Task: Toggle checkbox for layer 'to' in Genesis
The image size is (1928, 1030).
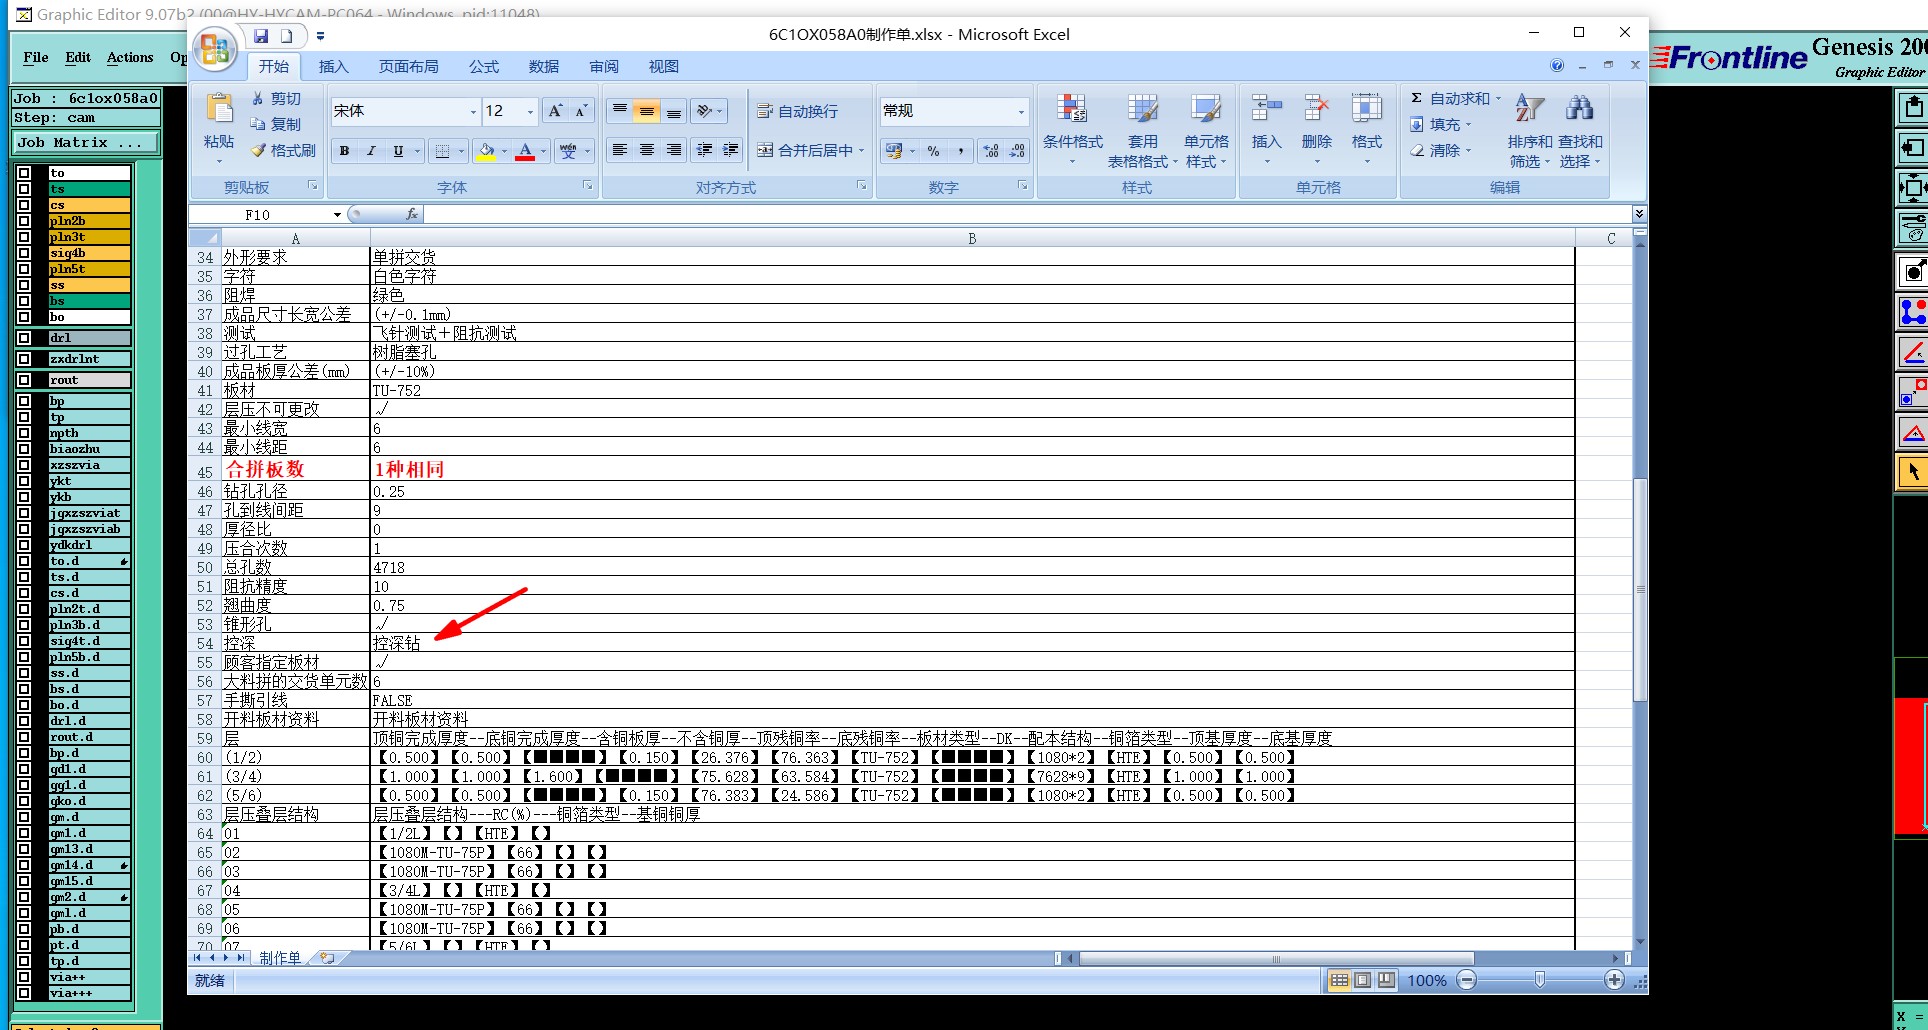Action: 24,173
